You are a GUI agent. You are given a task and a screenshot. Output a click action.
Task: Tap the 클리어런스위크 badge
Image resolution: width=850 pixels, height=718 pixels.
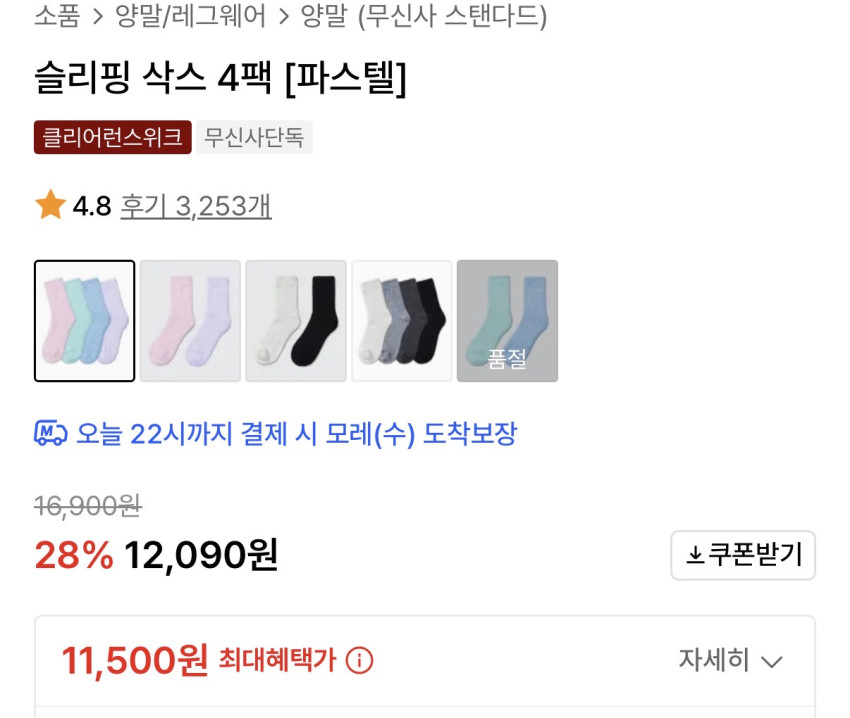pos(112,137)
